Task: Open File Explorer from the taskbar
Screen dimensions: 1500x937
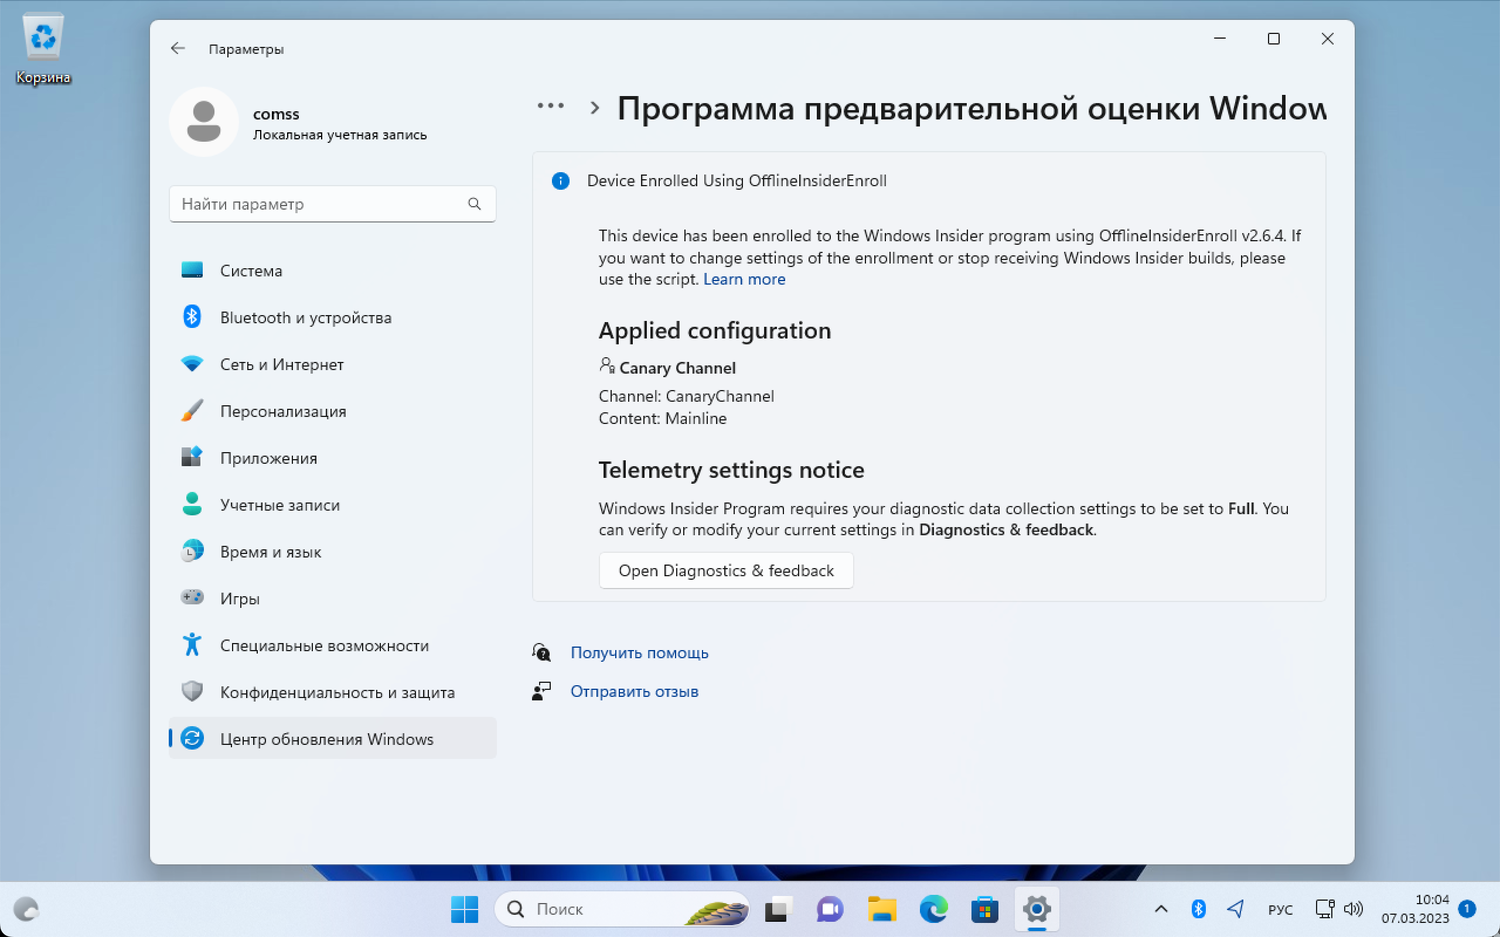Action: point(882,909)
